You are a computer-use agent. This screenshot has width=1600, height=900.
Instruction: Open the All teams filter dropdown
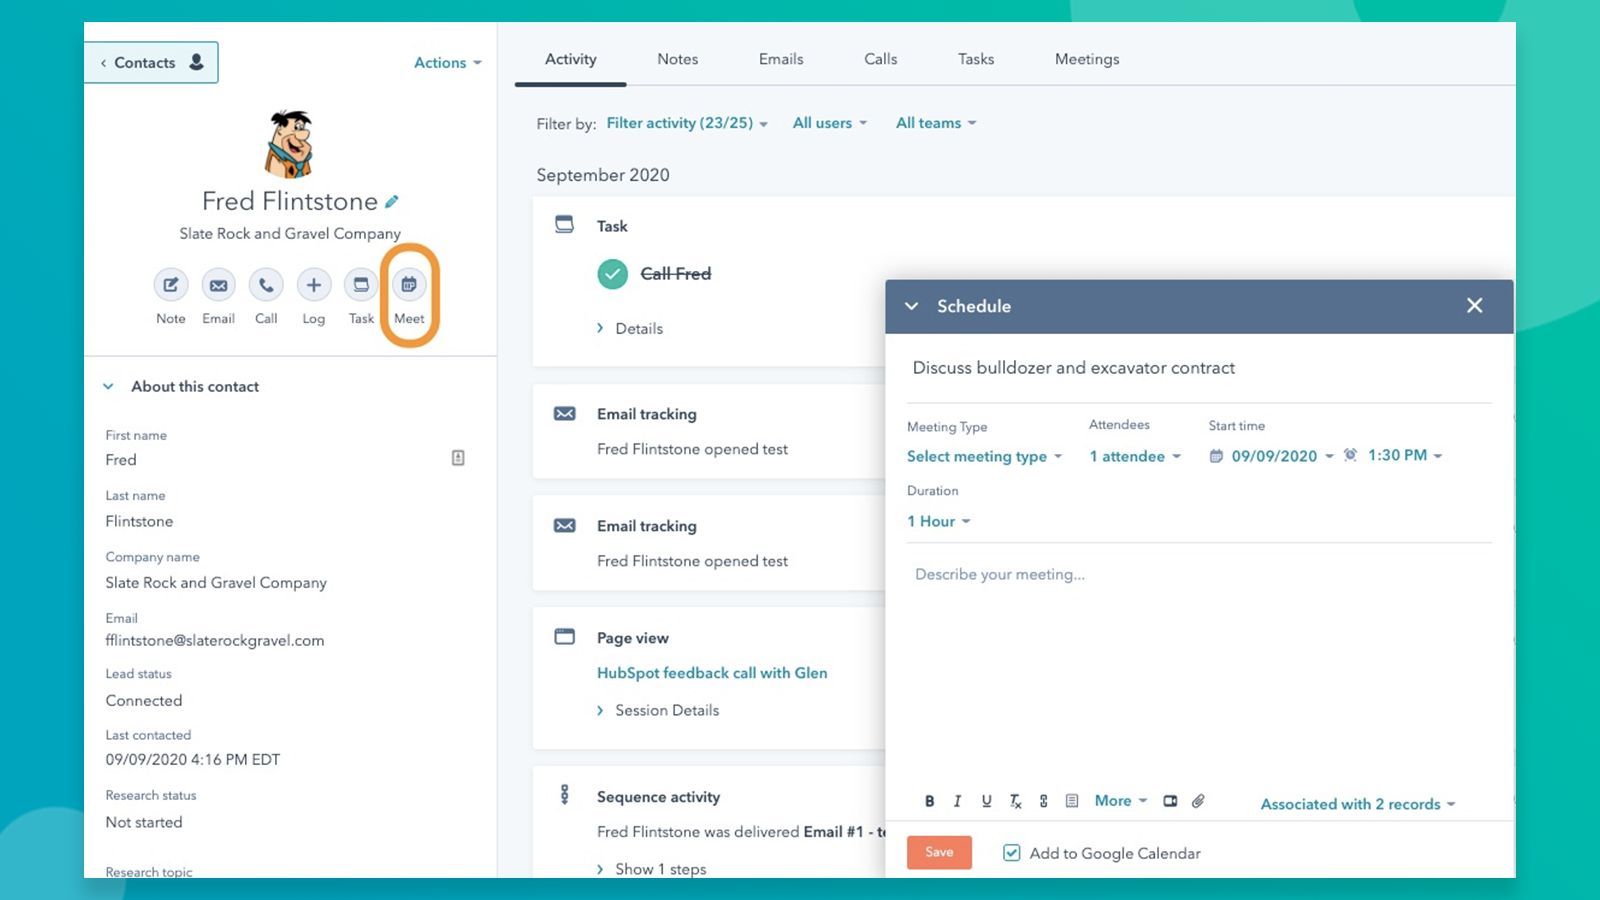[x=936, y=123]
